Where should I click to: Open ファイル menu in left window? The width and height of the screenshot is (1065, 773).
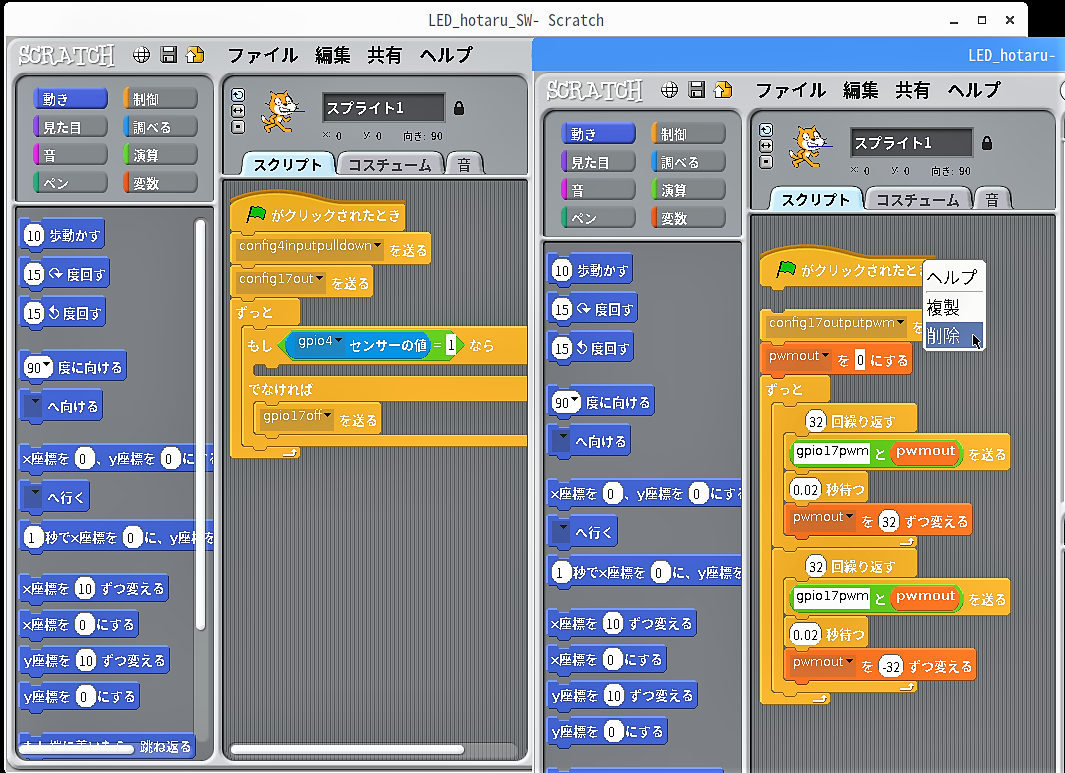[x=262, y=55]
